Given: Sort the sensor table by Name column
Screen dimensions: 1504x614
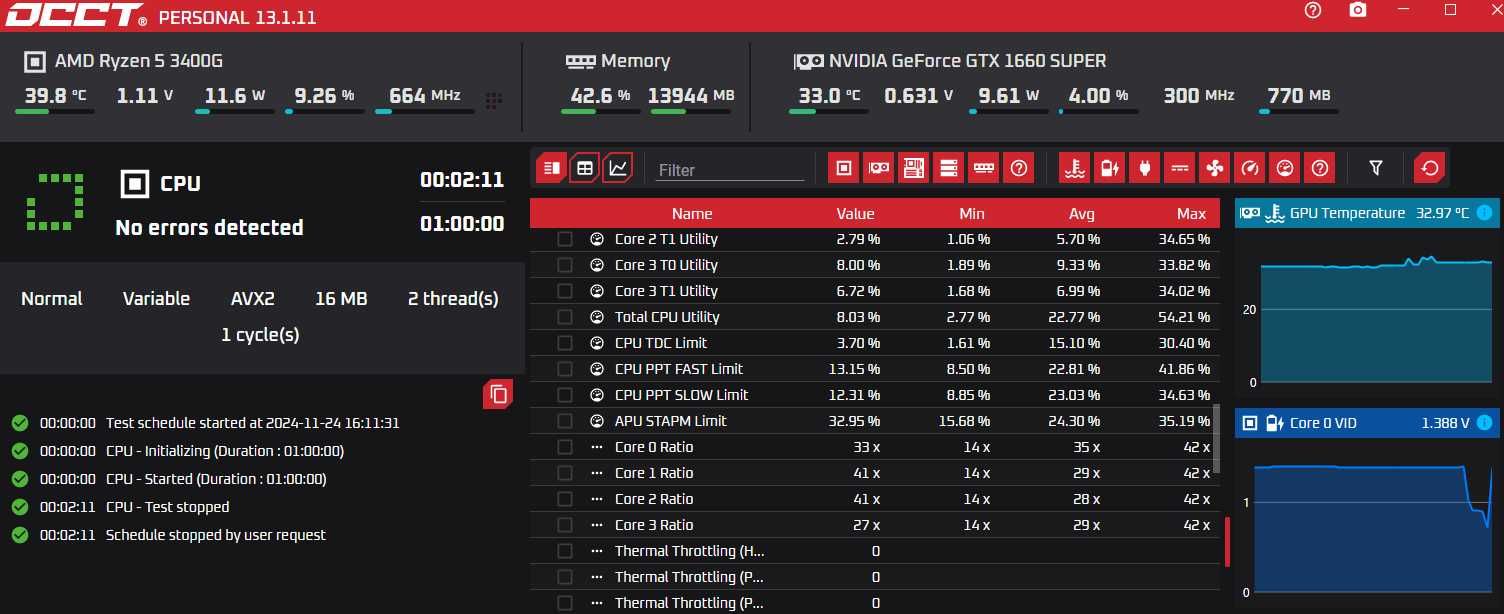Looking at the screenshot, I should [x=692, y=213].
